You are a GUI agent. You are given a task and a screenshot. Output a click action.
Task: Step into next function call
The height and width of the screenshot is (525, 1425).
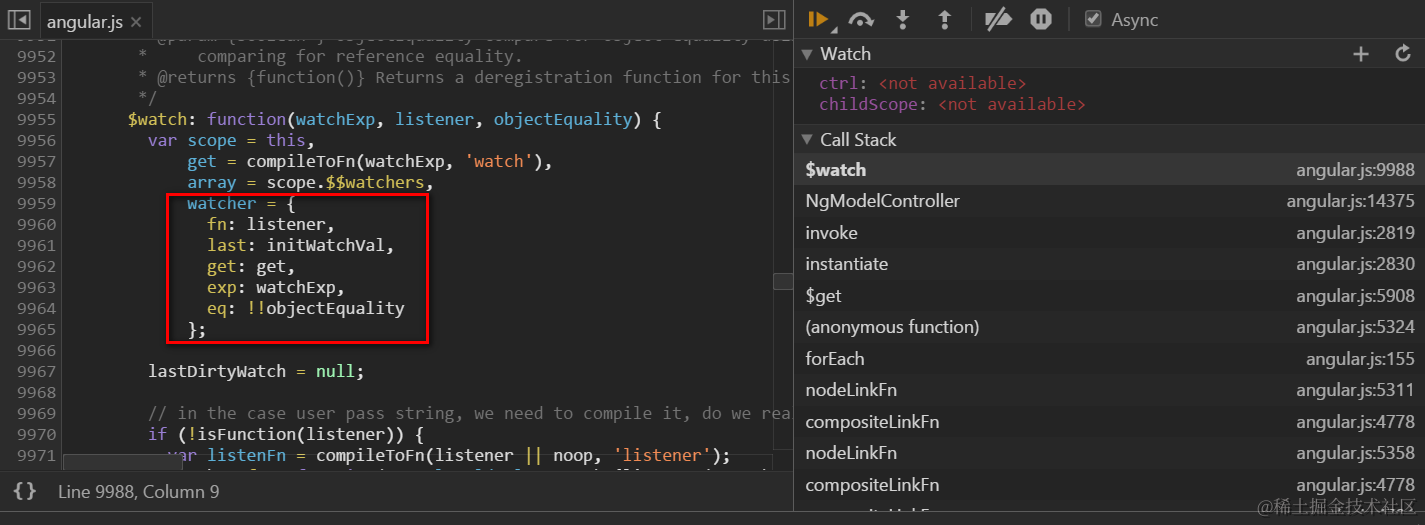tap(903, 19)
